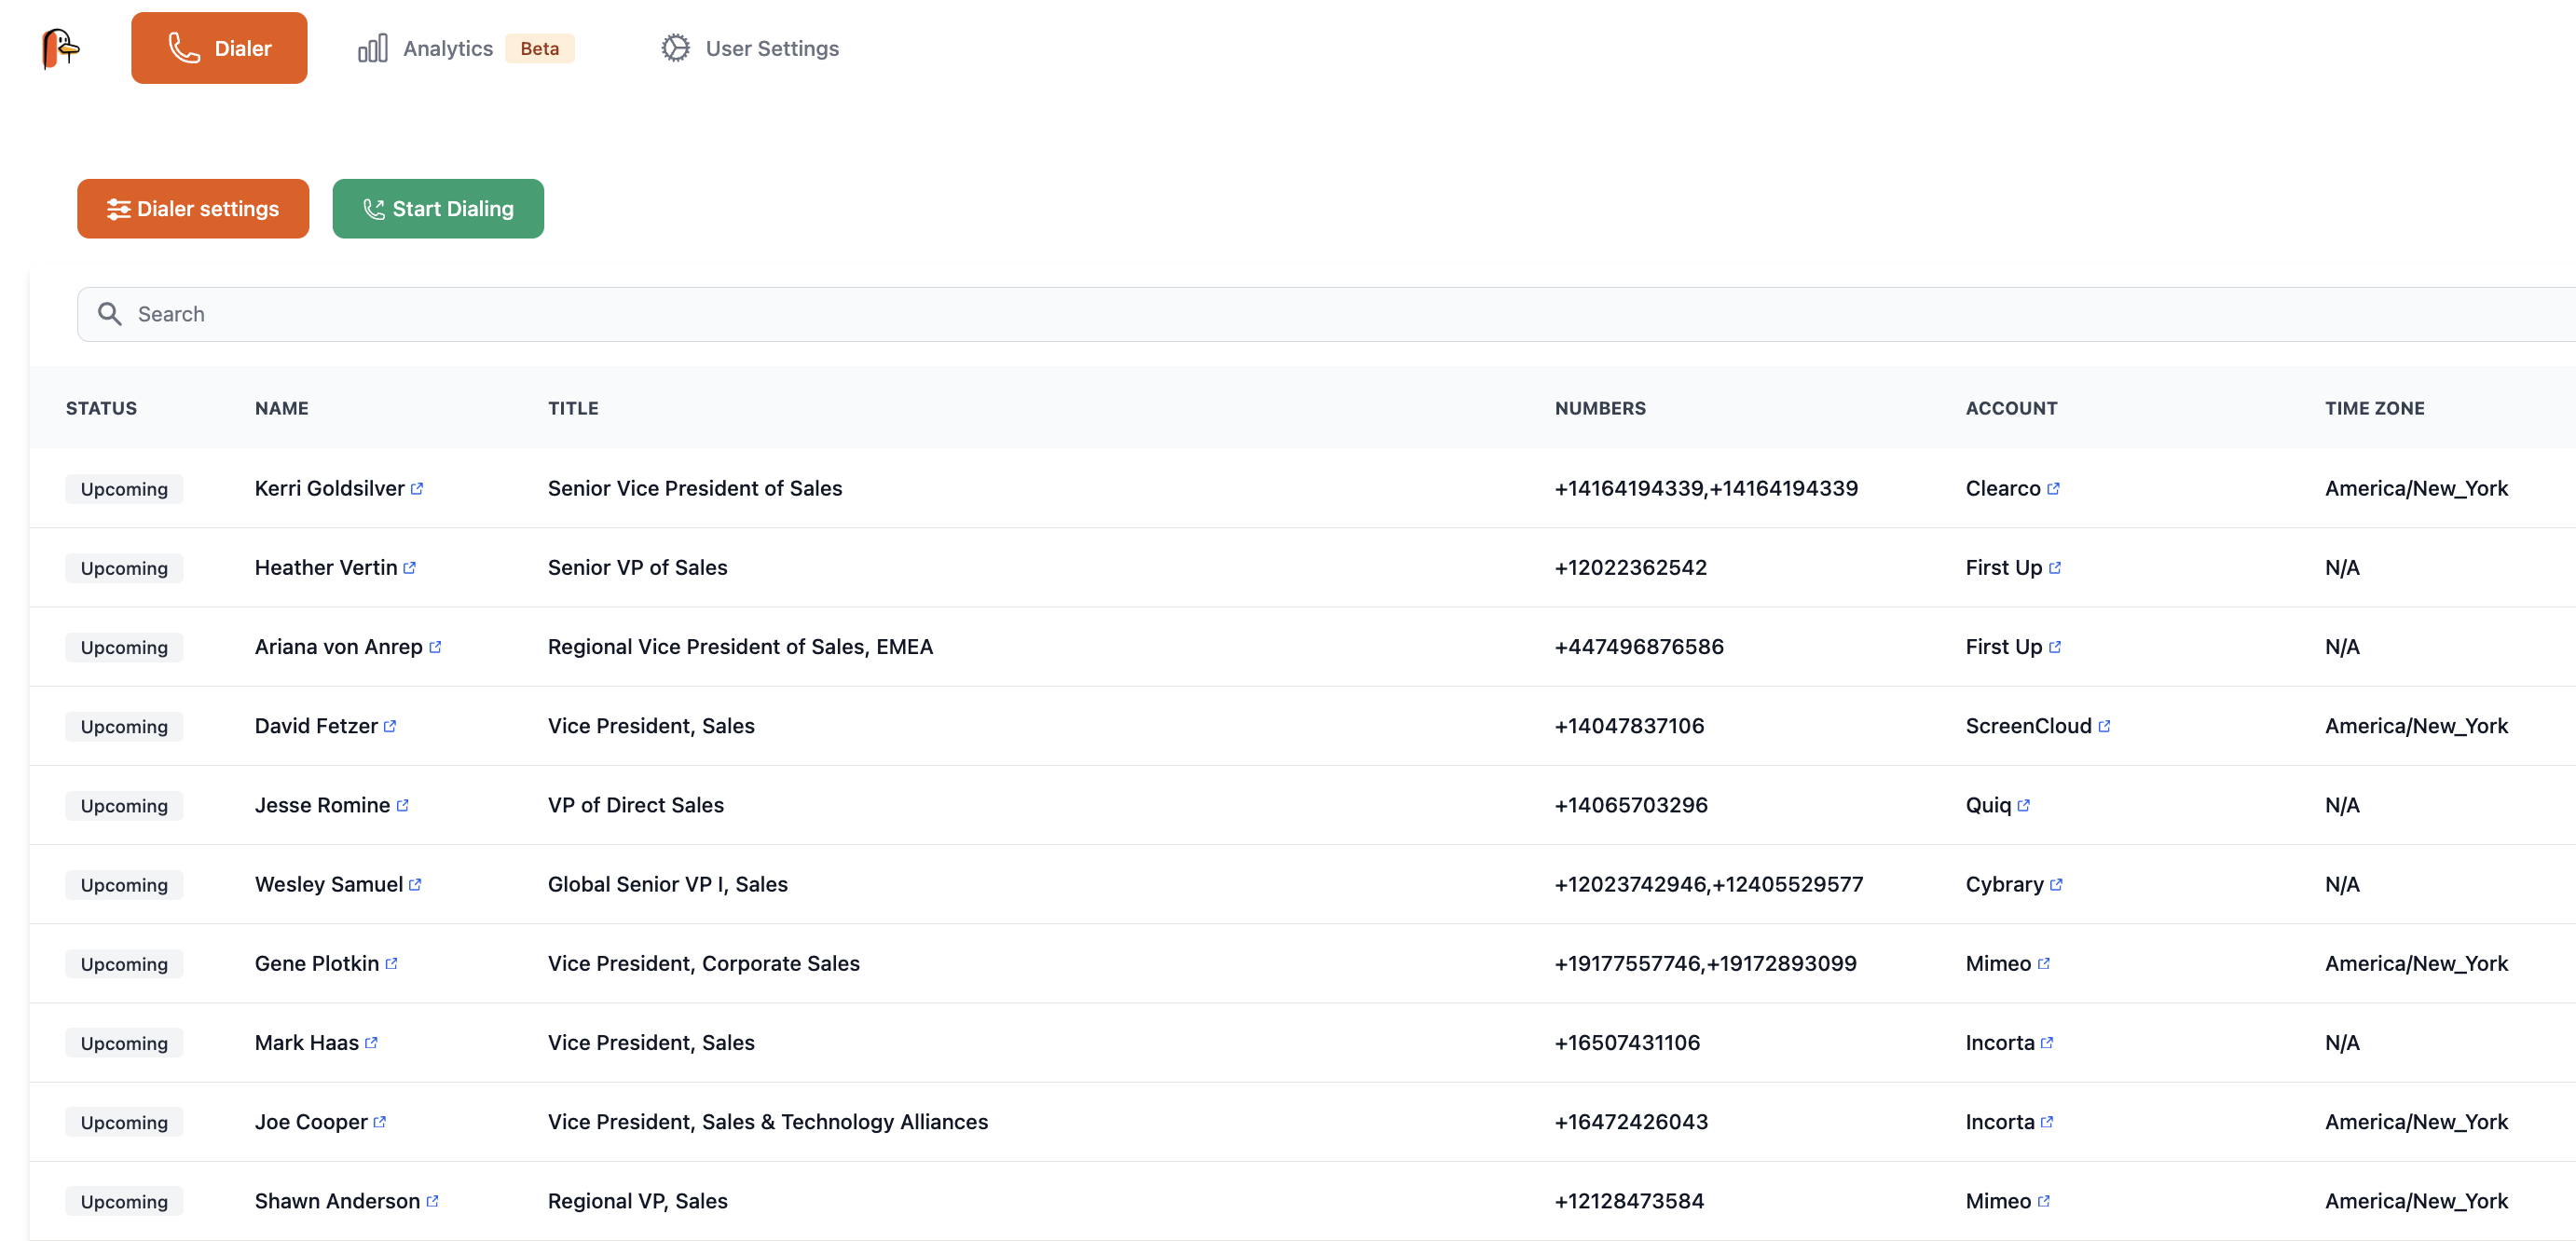Switch to the Dialer tab

(x=219, y=48)
